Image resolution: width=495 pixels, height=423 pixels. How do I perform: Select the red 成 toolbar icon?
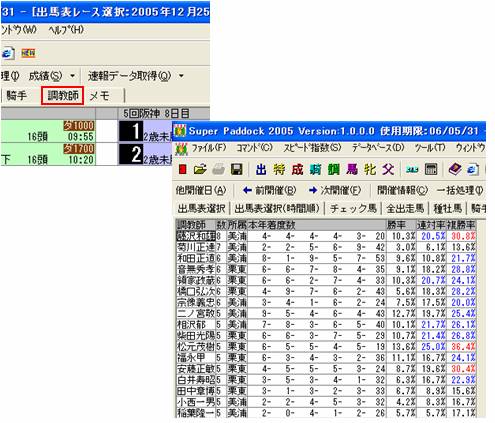pos(297,169)
